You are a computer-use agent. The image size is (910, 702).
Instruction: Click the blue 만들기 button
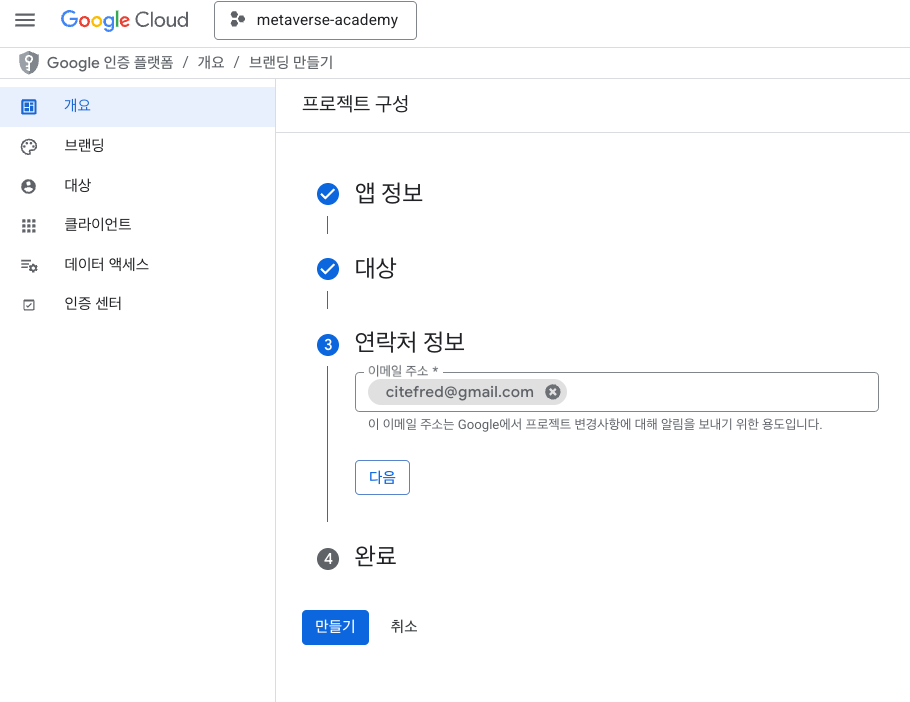tap(335, 627)
